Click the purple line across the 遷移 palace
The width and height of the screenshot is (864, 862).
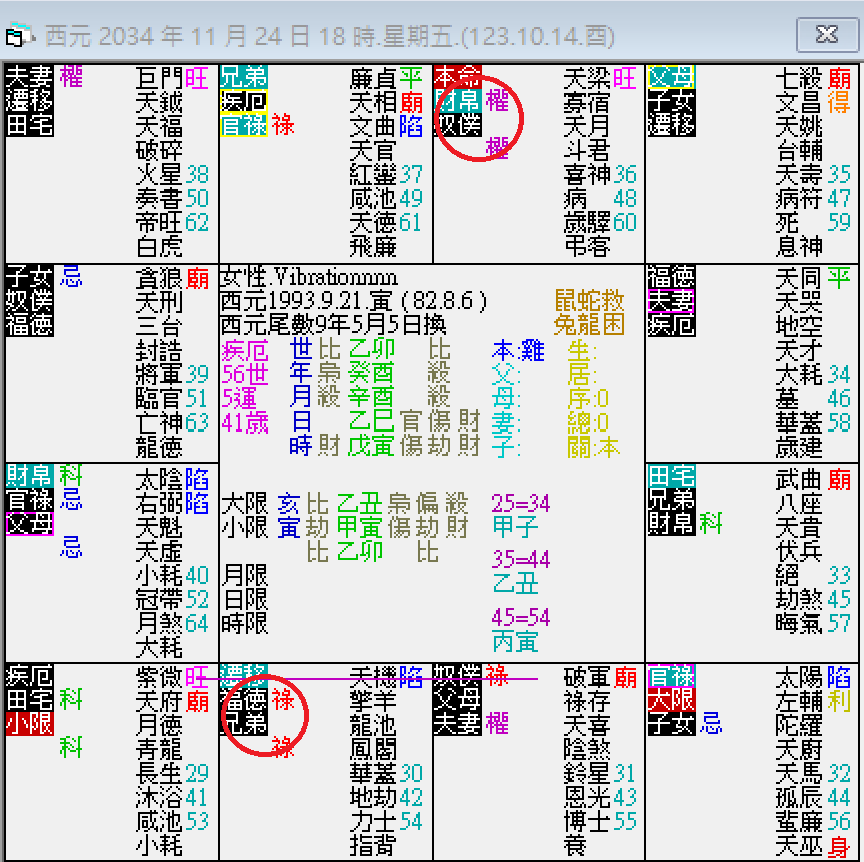point(330,680)
